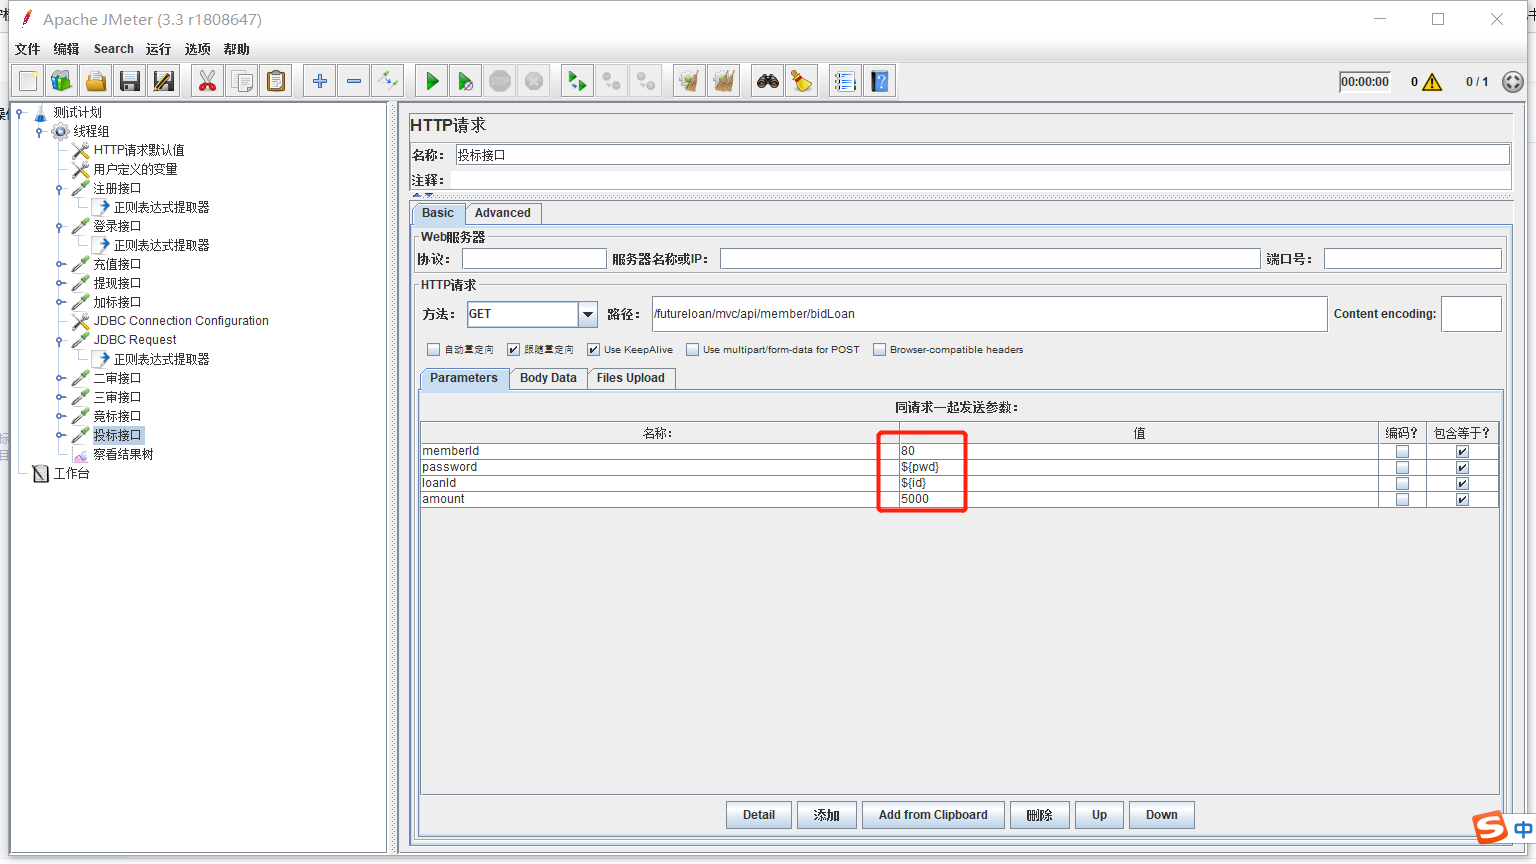The height and width of the screenshot is (864, 1536).
Task: Click the Reset Search brush icon
Action: [x=802, y=81]
